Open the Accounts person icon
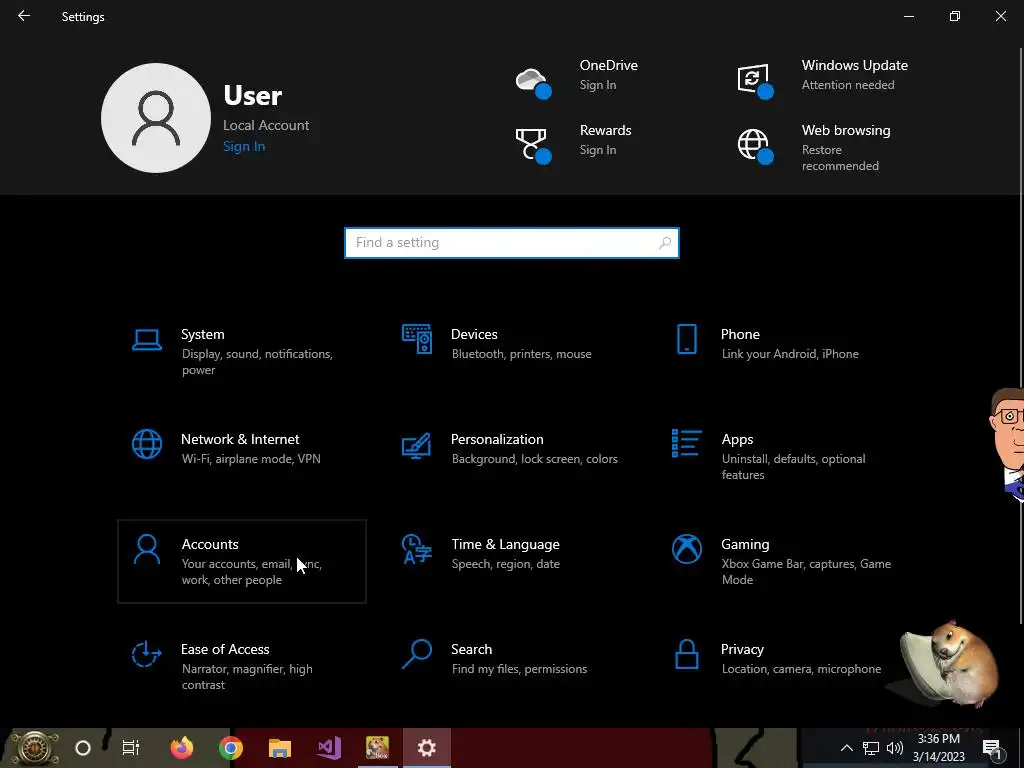This screenshot has height=768, width=1024. pos(147,549)
